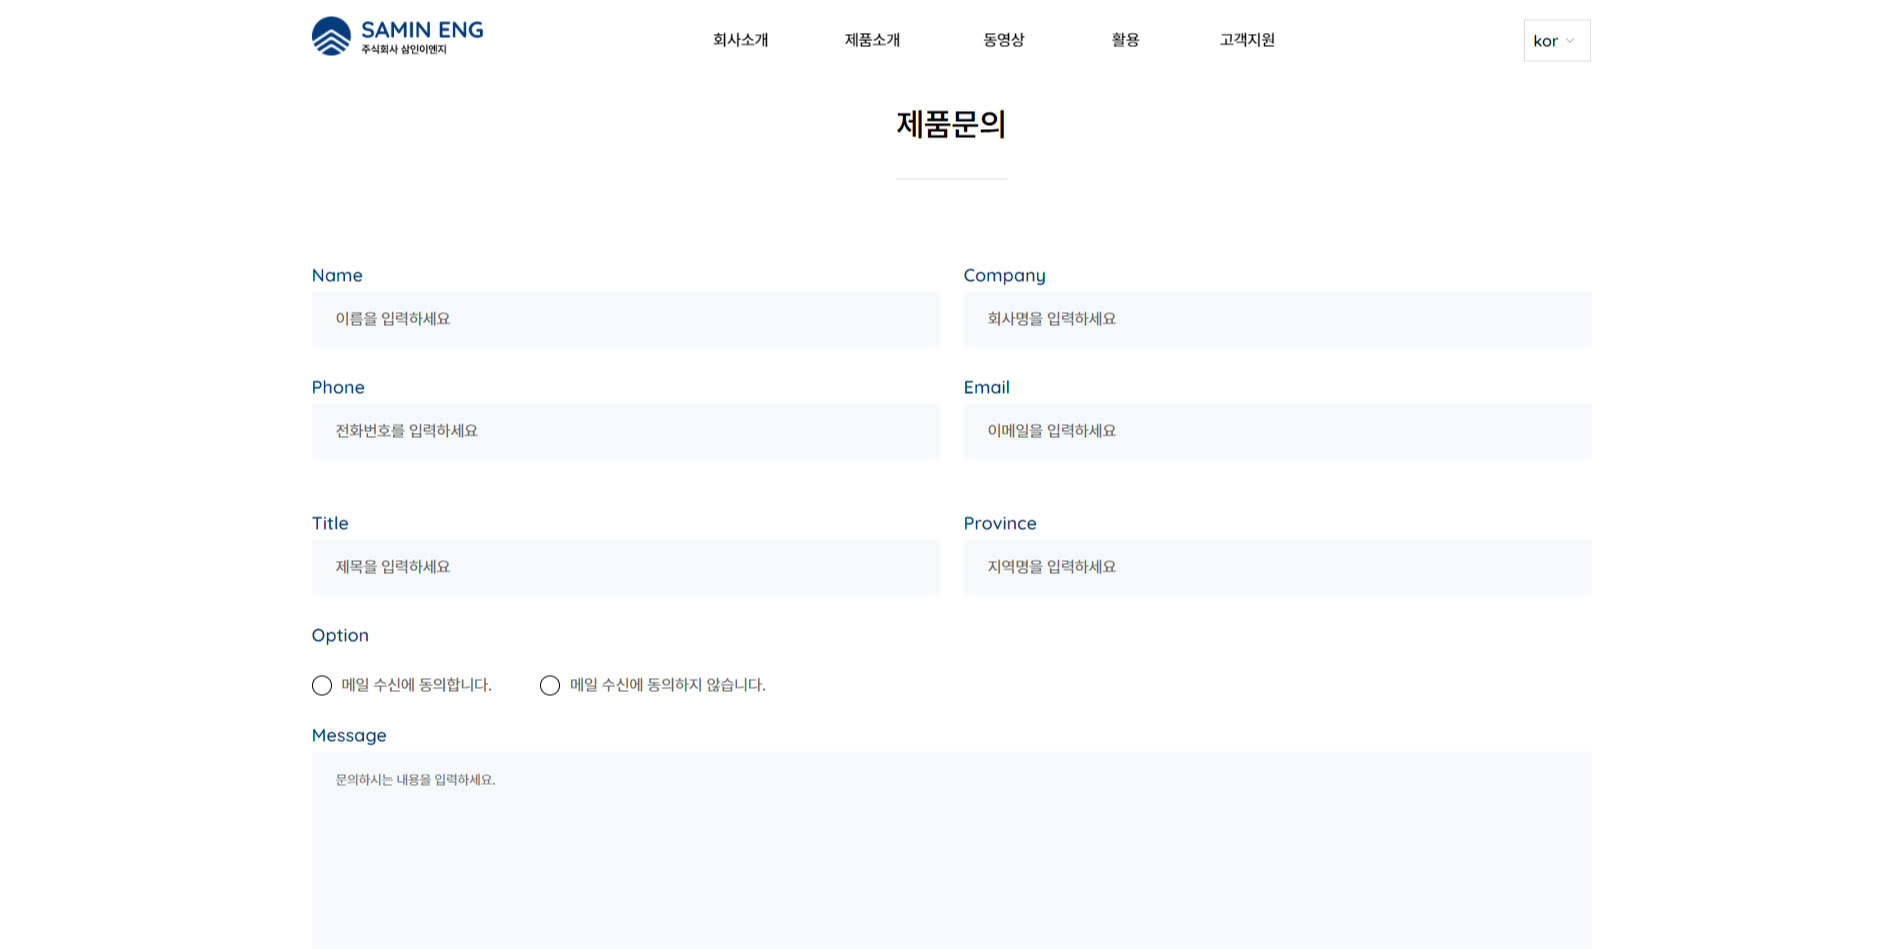Select the 메일 수신에 동의합니다 radio button
This screenshot has height=949, width=1903.
tap(322, 685)
